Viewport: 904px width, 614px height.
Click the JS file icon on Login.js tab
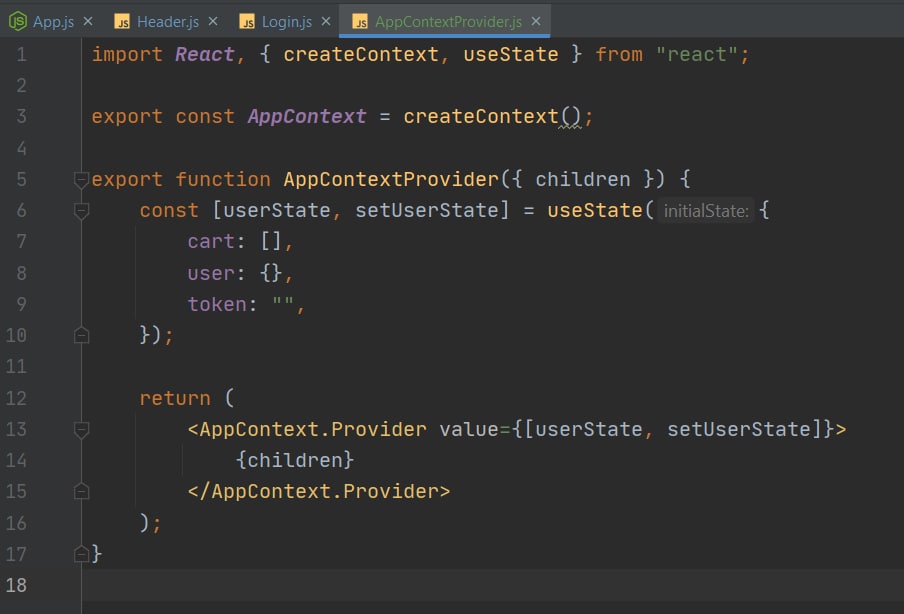[x=248, y=21]
